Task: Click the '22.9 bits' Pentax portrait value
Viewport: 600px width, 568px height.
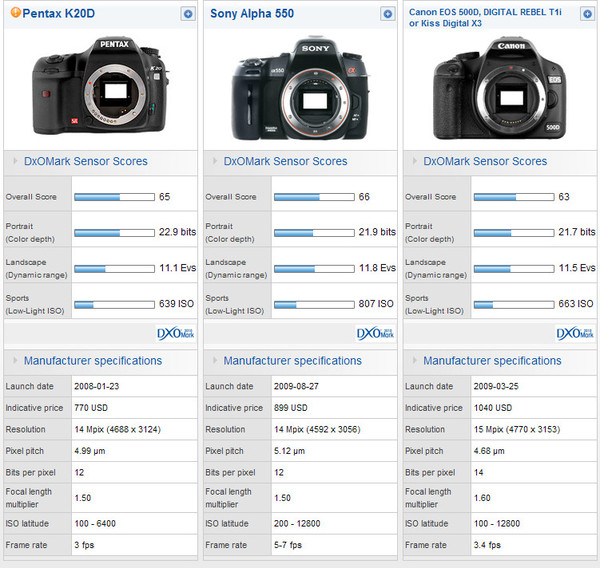Action: (177, 232)
